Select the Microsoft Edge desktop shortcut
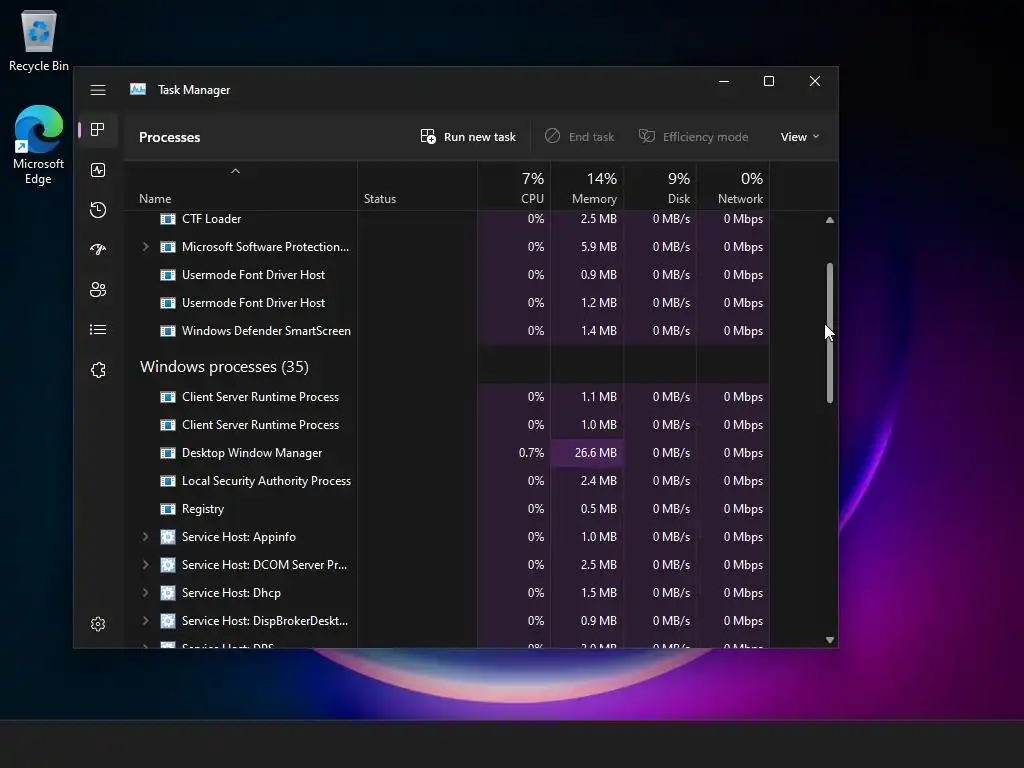 (x=39, y=145)
